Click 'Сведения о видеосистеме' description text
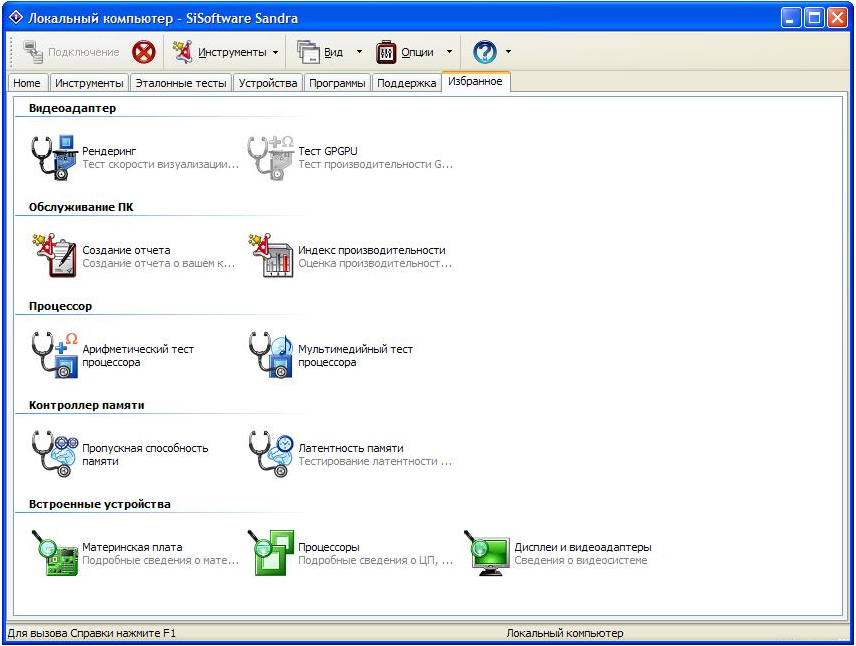 pos(581,560)
